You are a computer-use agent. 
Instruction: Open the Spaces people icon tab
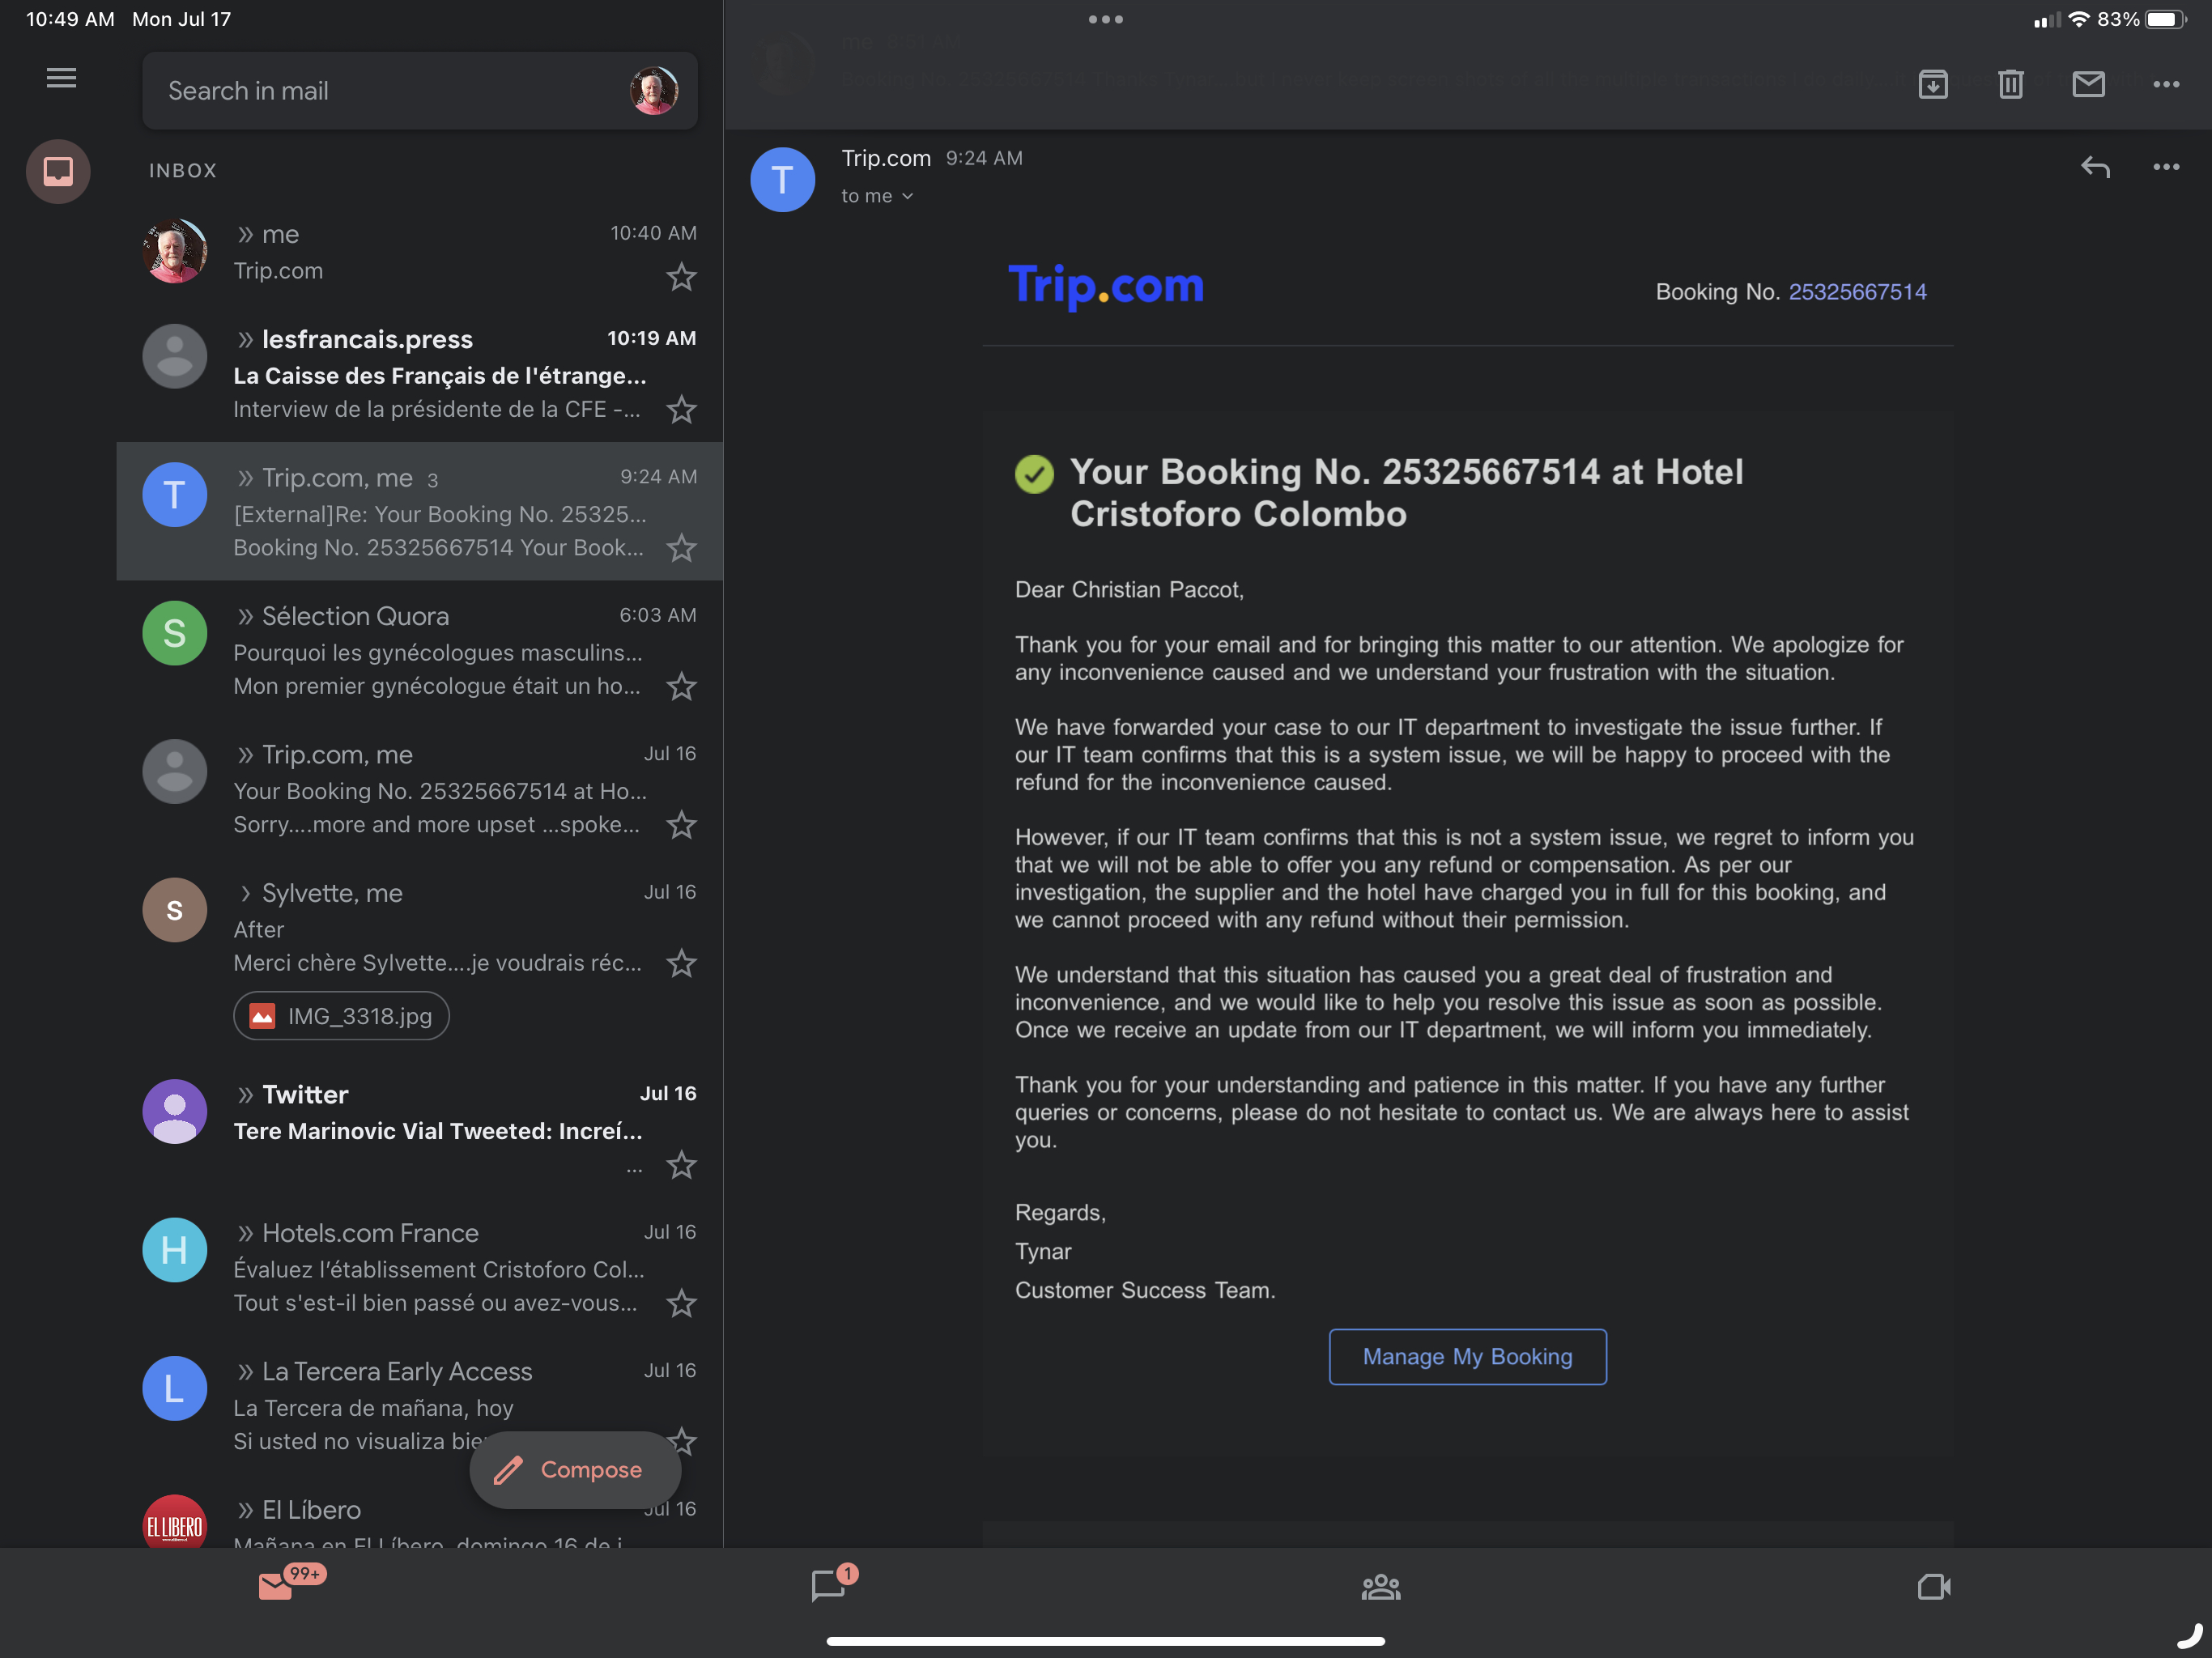point(1380,1586)
